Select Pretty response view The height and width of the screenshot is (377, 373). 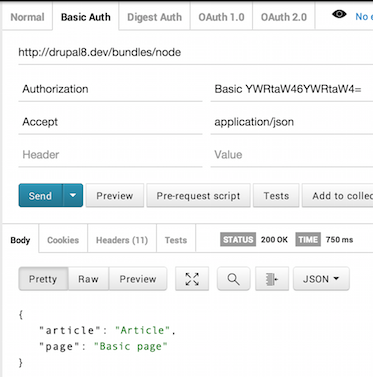coord(43,279)
